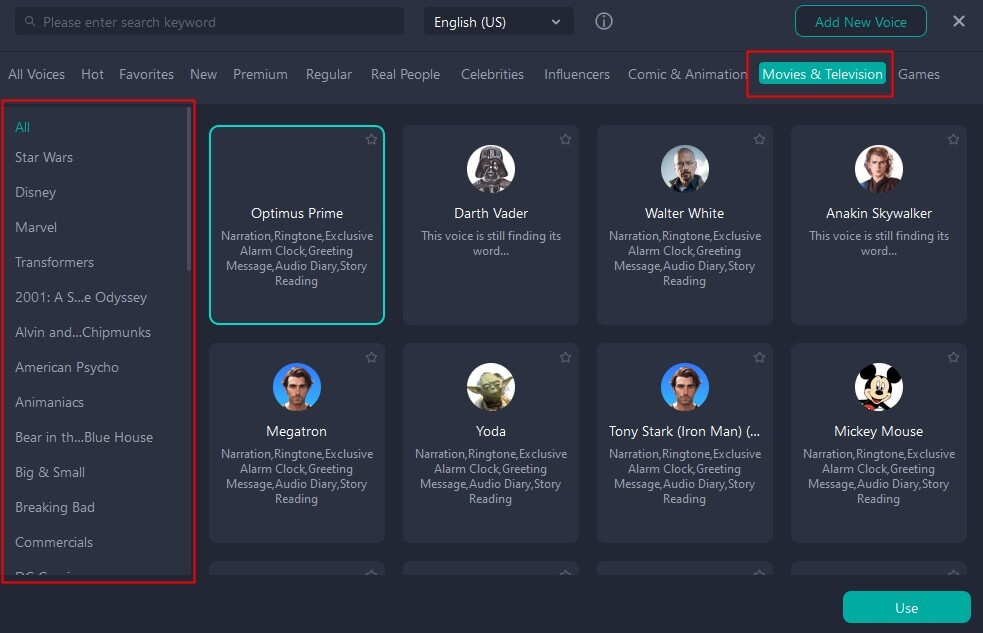
Task: Choose the Megatron avatar icon
Action: tap(297, 387)
